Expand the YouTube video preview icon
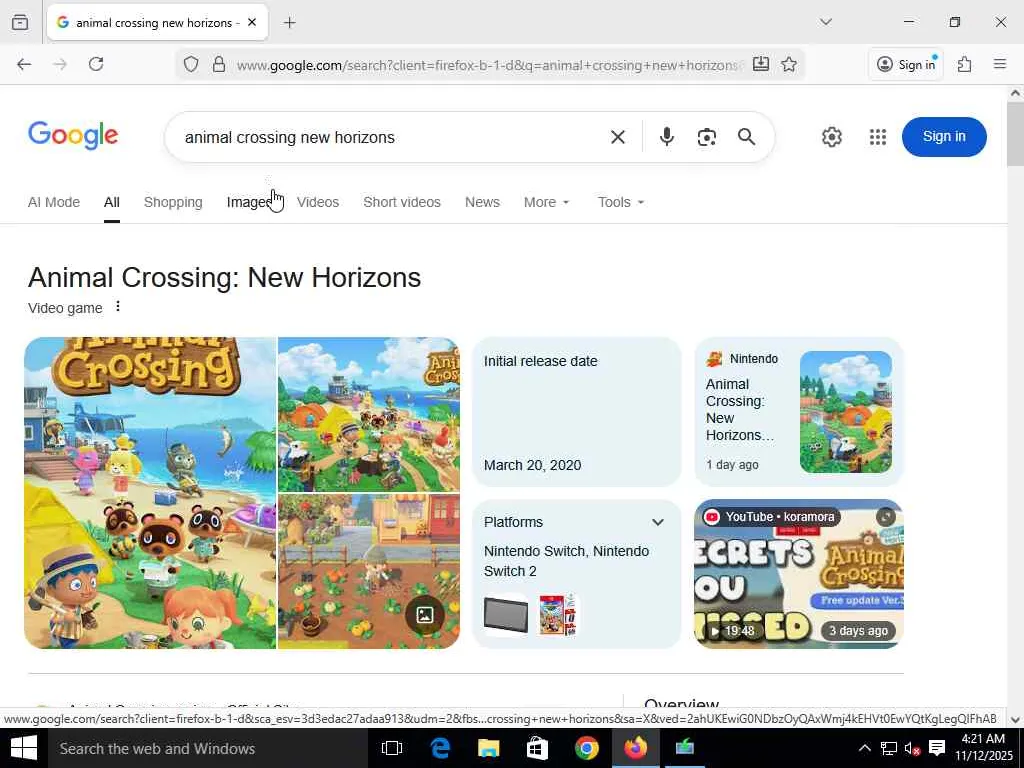1024x768 pixels. (886, 517)
